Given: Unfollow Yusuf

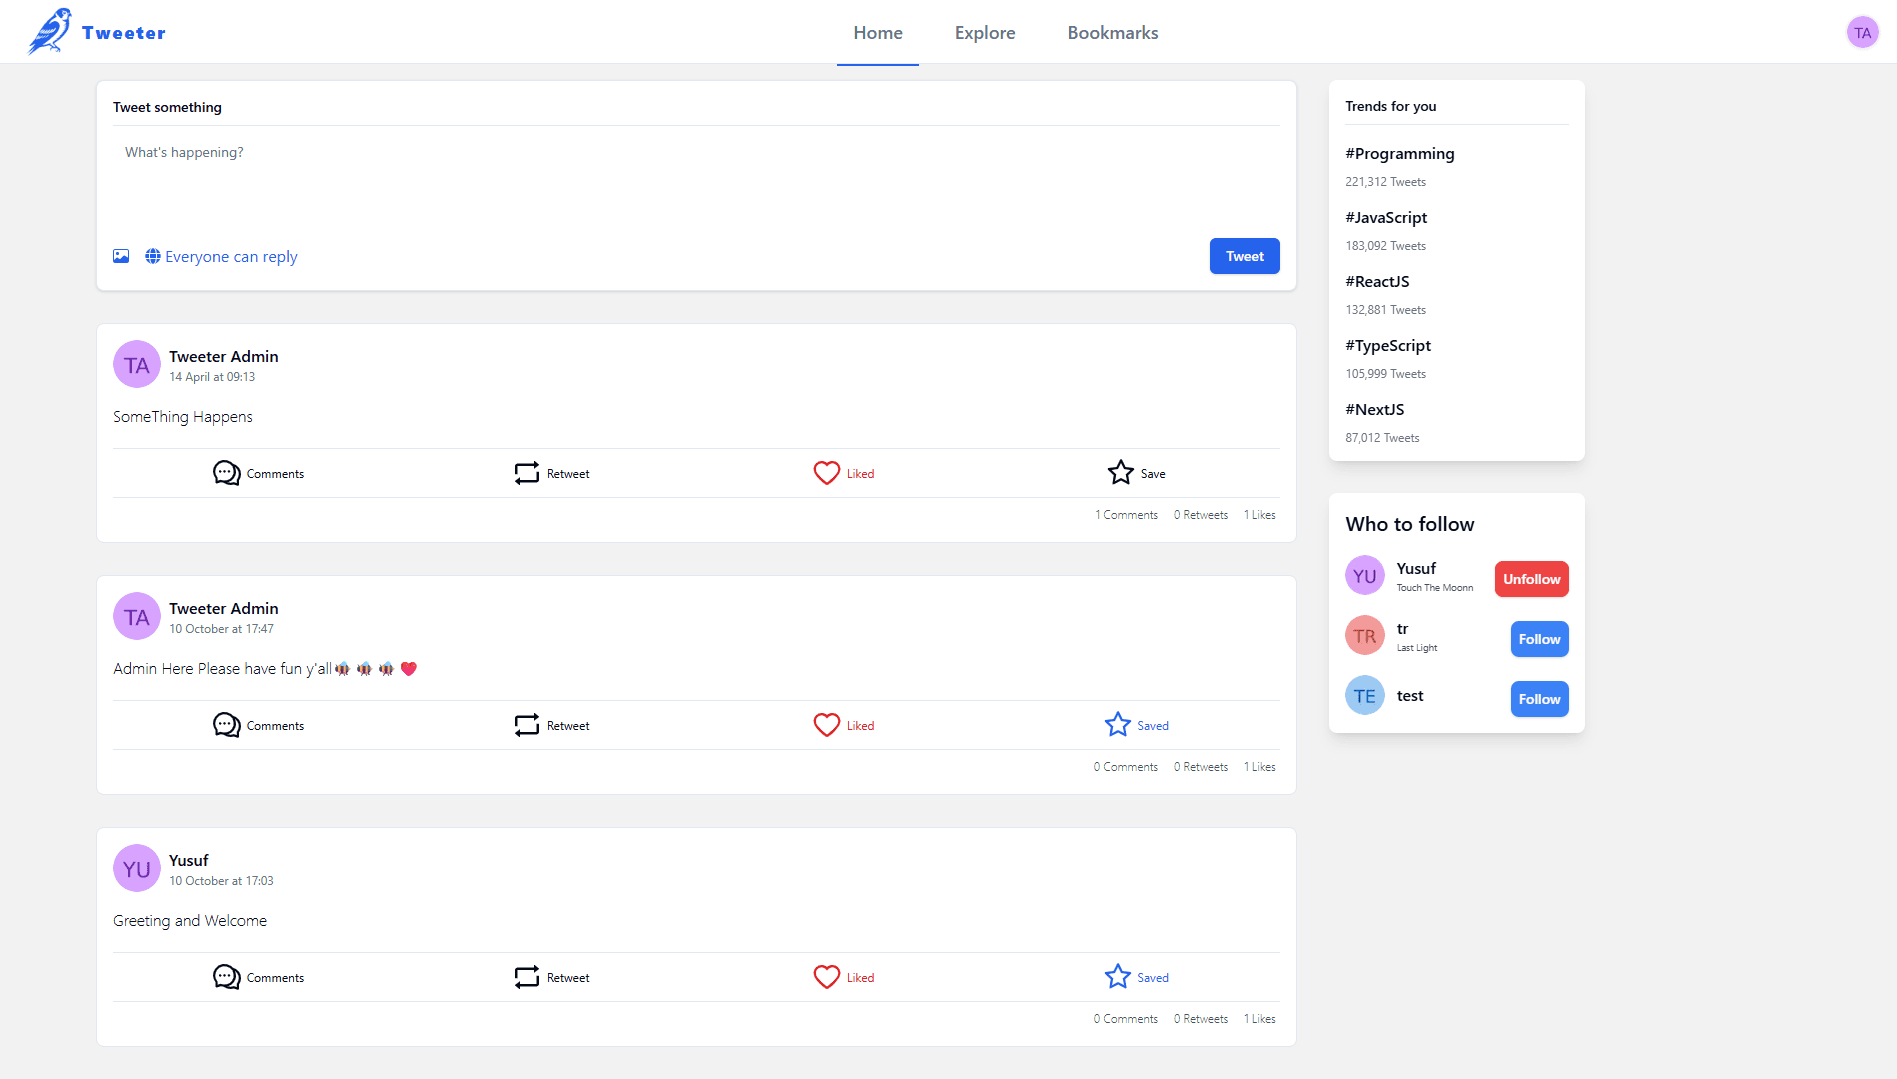Looking at the screenshot, I should [1531, 579].
